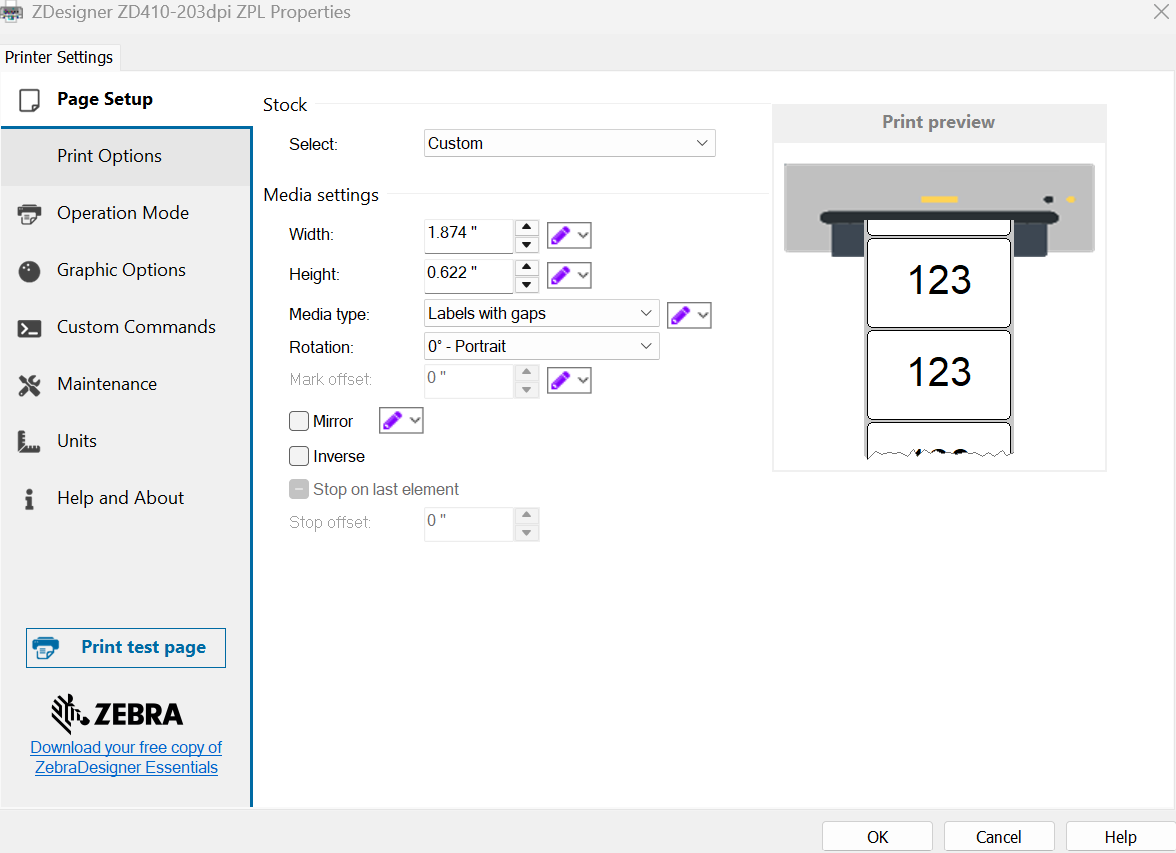Select the Page Setup section
1176x853 pixels.
[126, 99]
